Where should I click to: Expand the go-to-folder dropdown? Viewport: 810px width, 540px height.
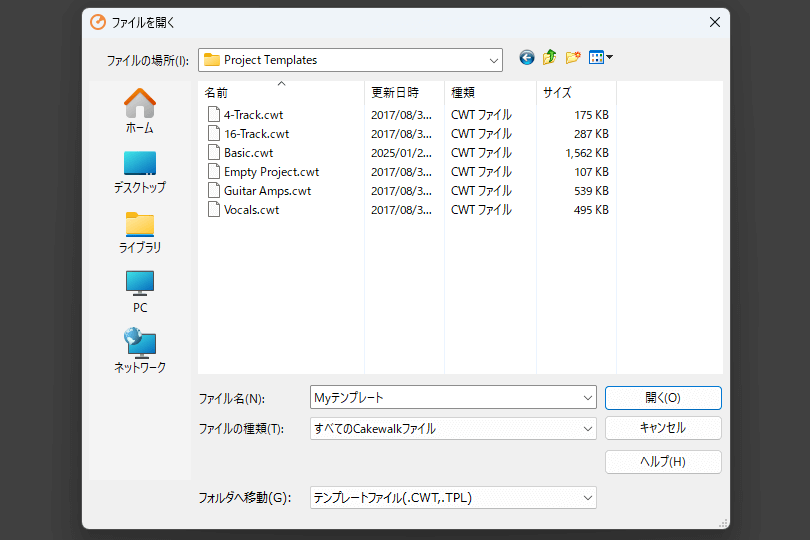tap(587, 497)
